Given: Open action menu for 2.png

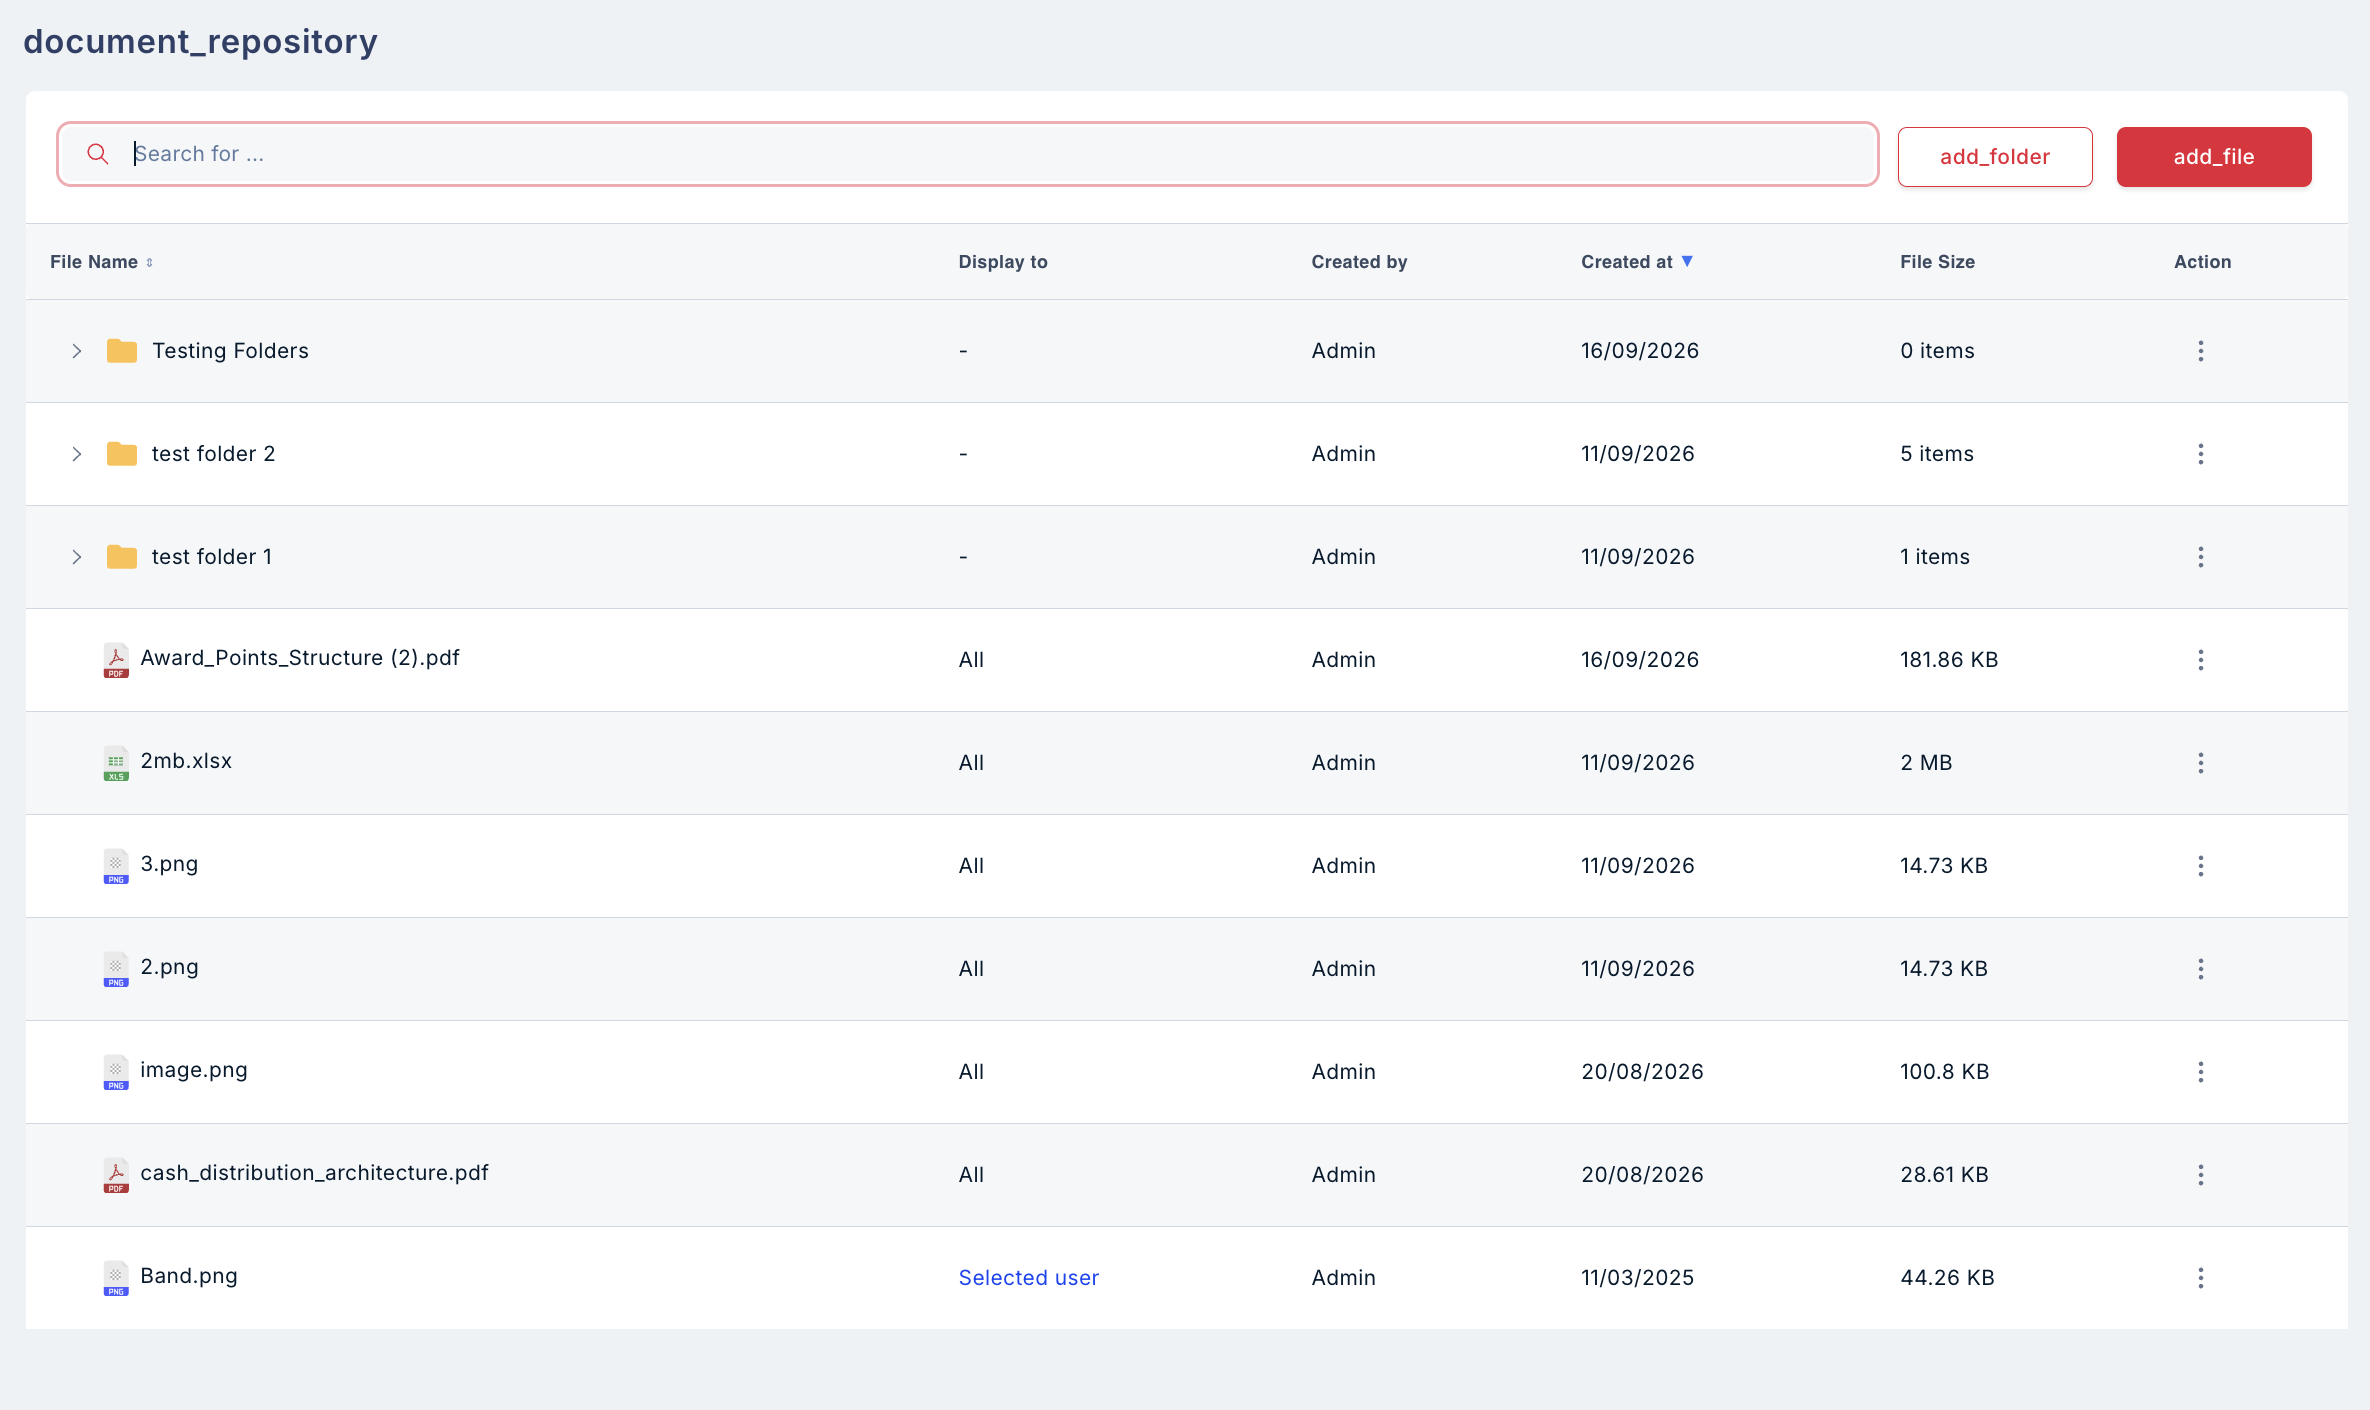Looking at the screenshot, I should (2201, 969).
